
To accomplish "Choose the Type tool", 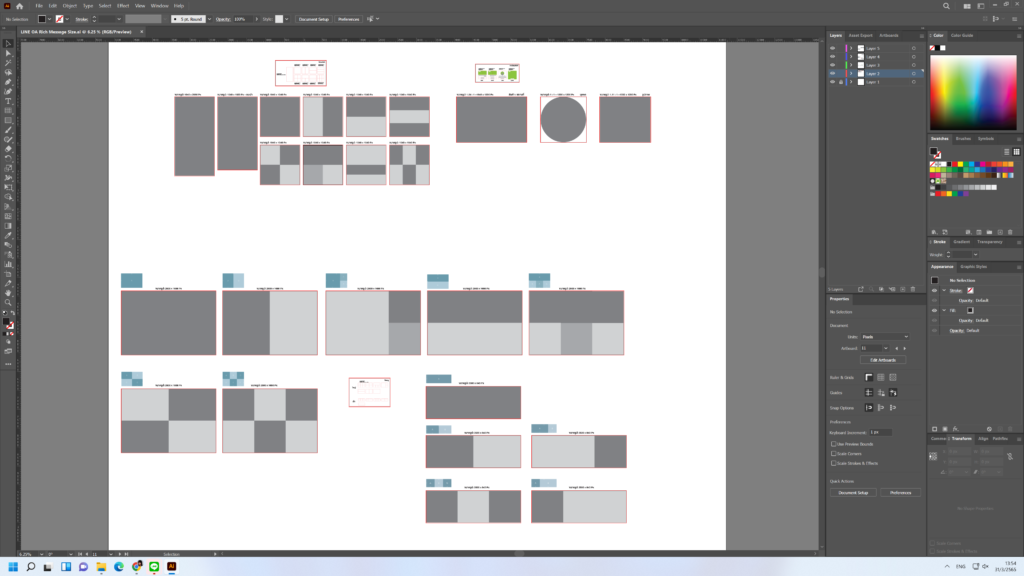I will click(x=7, y=101).
